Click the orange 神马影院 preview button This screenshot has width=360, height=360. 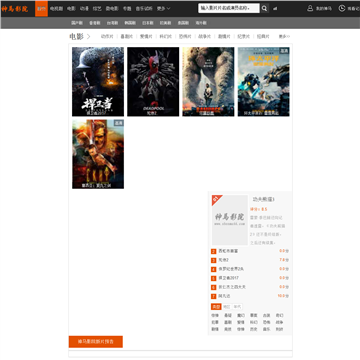coord(96,342)
